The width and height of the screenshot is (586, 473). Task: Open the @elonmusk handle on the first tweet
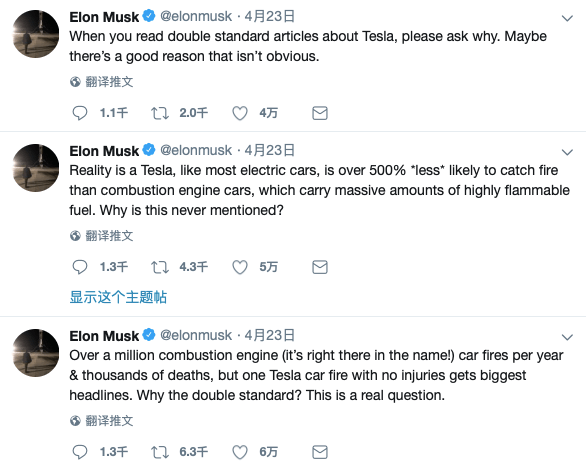pyautogui.click(x=196, y=16)
